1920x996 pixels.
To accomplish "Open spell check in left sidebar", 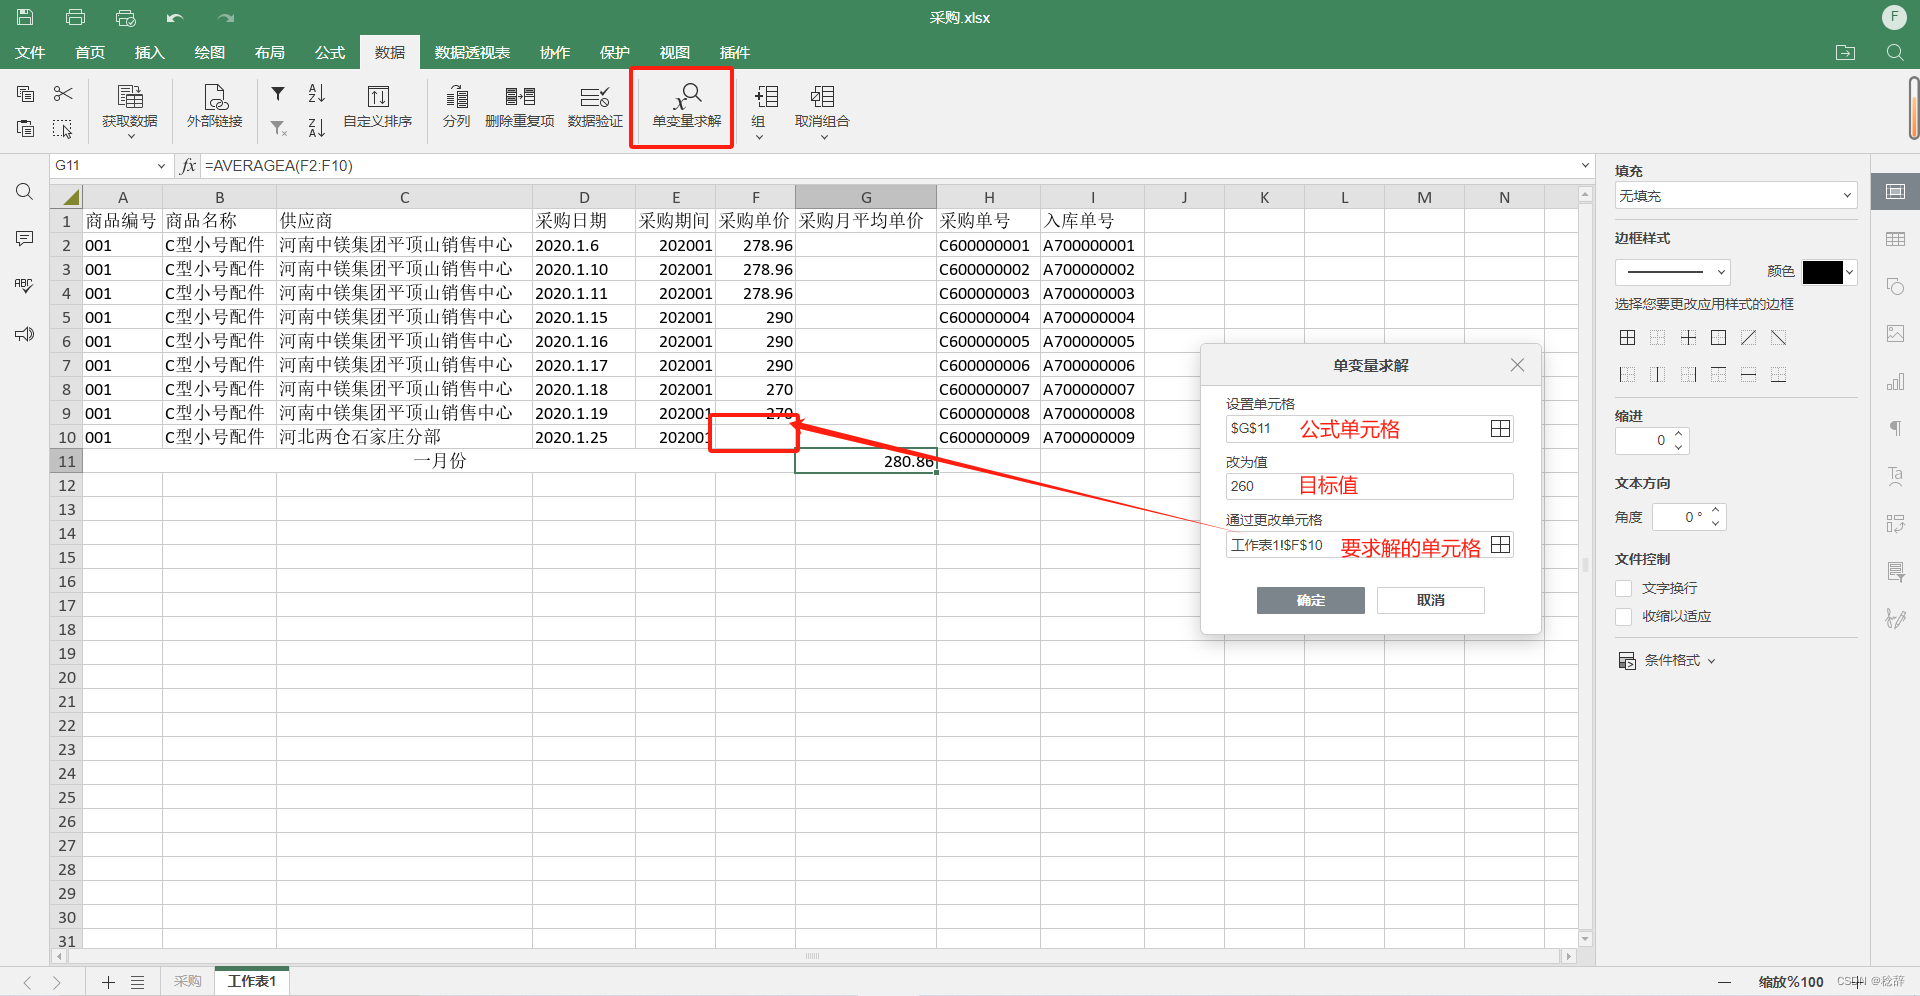I will [25, 286].
